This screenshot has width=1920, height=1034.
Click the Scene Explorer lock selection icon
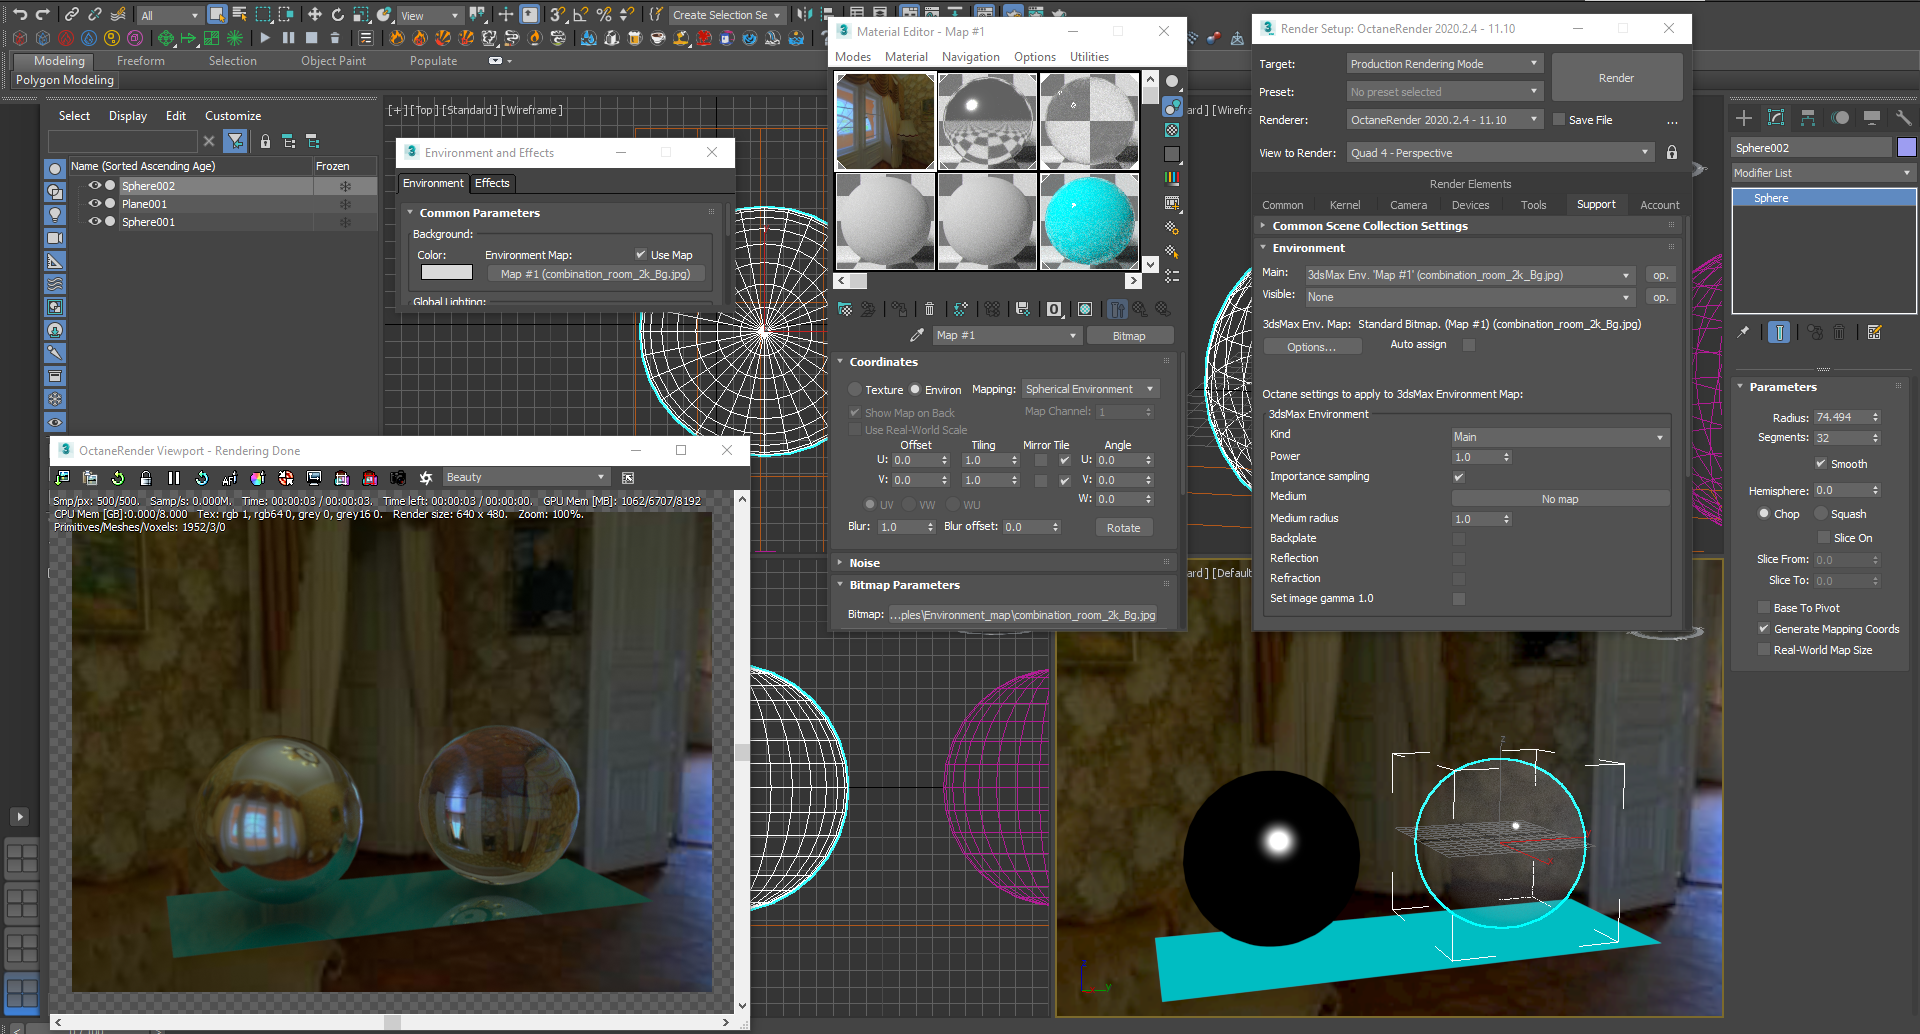point(265,141)
